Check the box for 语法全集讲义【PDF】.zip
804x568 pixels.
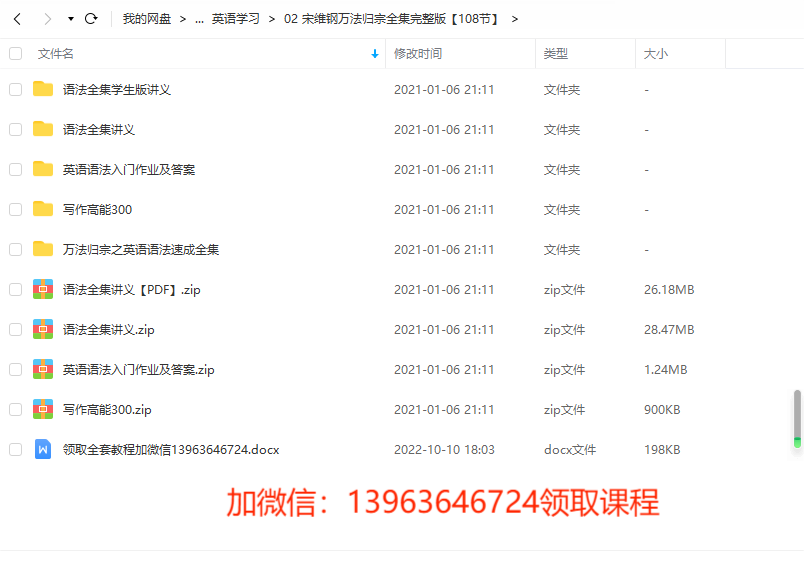pos(15,290)
